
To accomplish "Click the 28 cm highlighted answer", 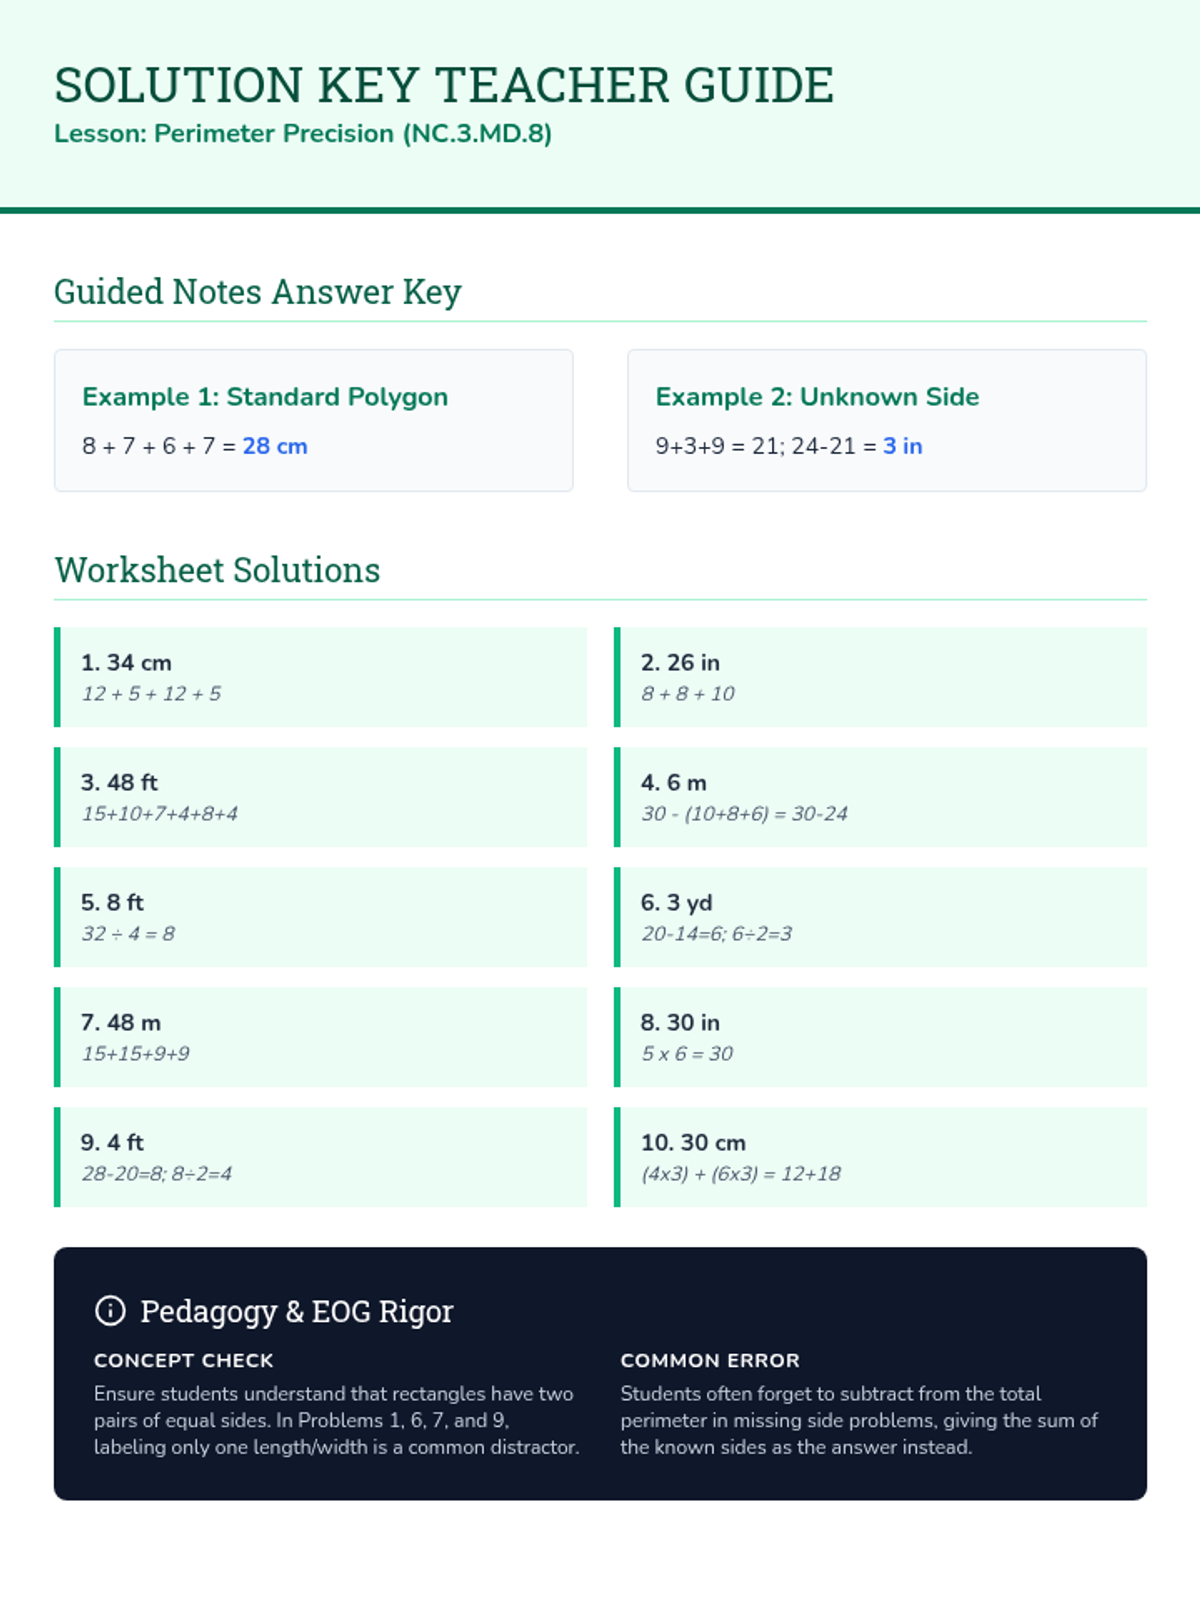I will (275, 446).
